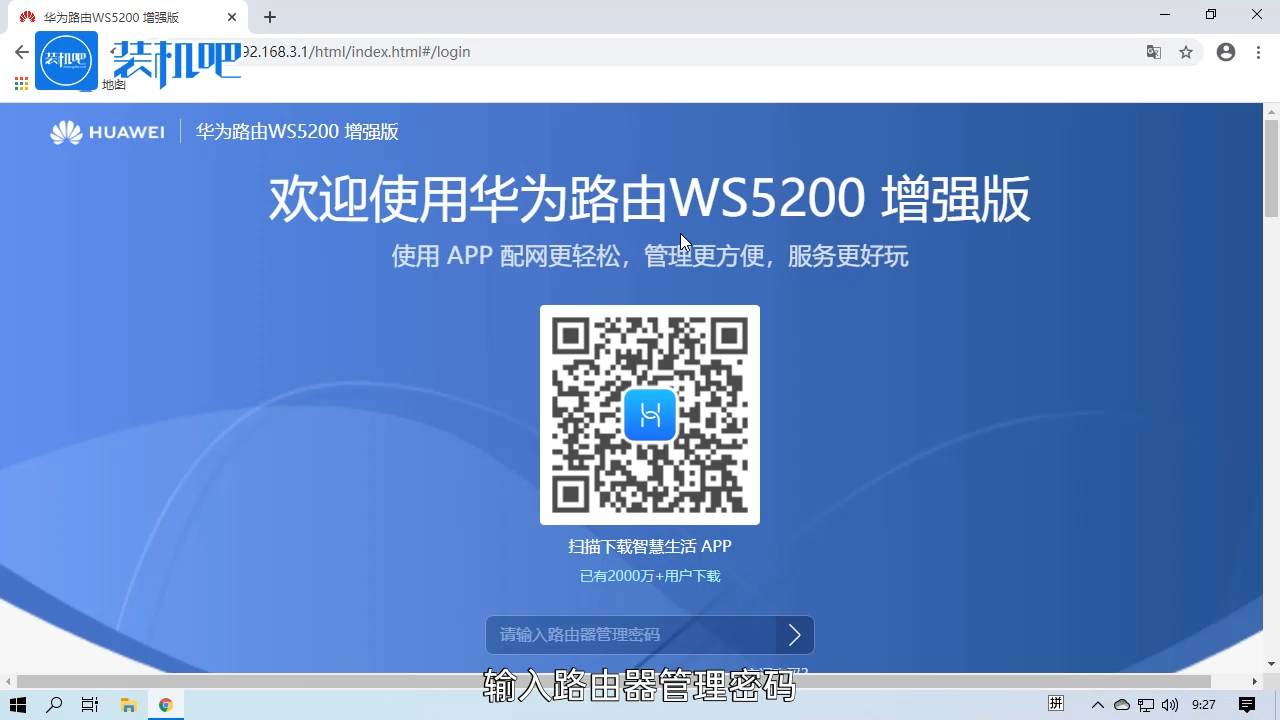Select the HUAWEI logo on the page
Viewport: 1280px width, 720px height.
[x=107, y=131]
